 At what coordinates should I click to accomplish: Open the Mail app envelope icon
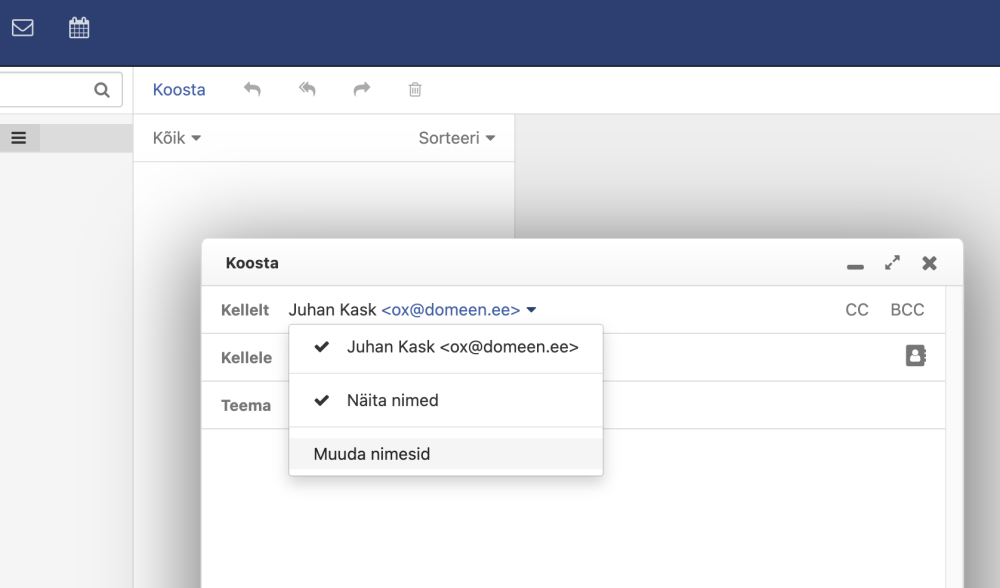coord(22,28)
